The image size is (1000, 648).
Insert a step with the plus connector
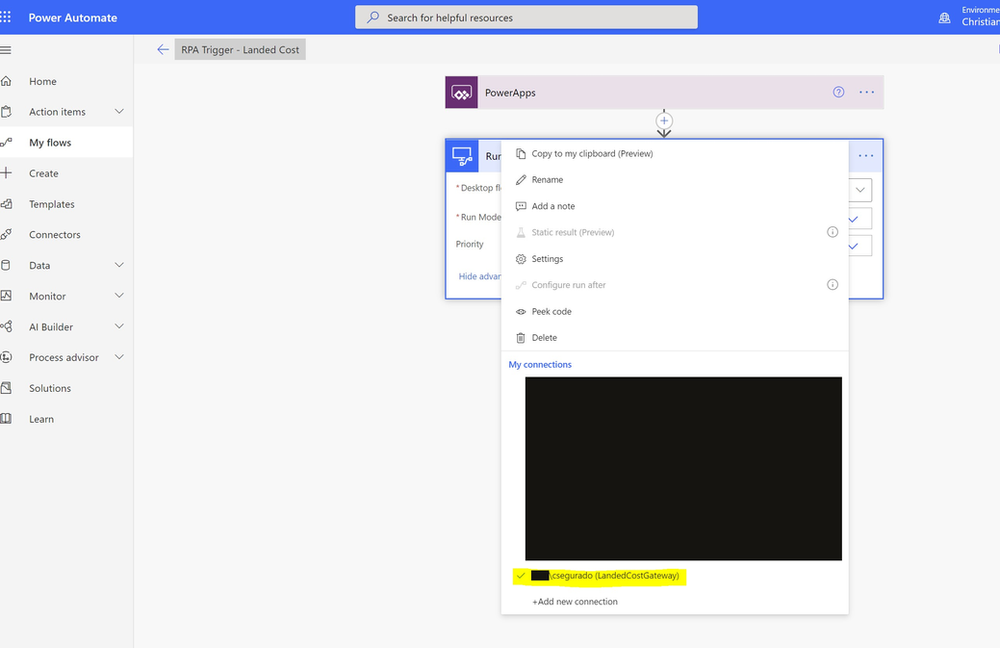(x=664, y=121)
